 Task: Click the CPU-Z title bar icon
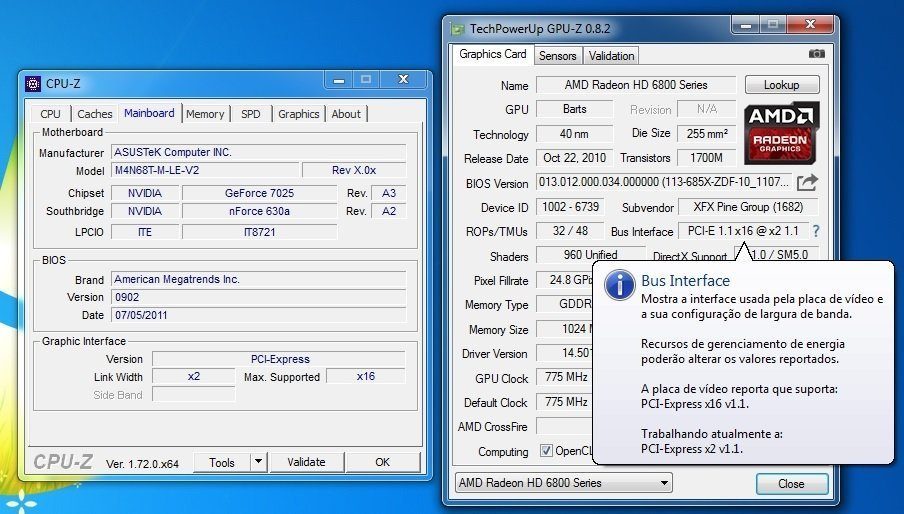[x=33, y=84]
